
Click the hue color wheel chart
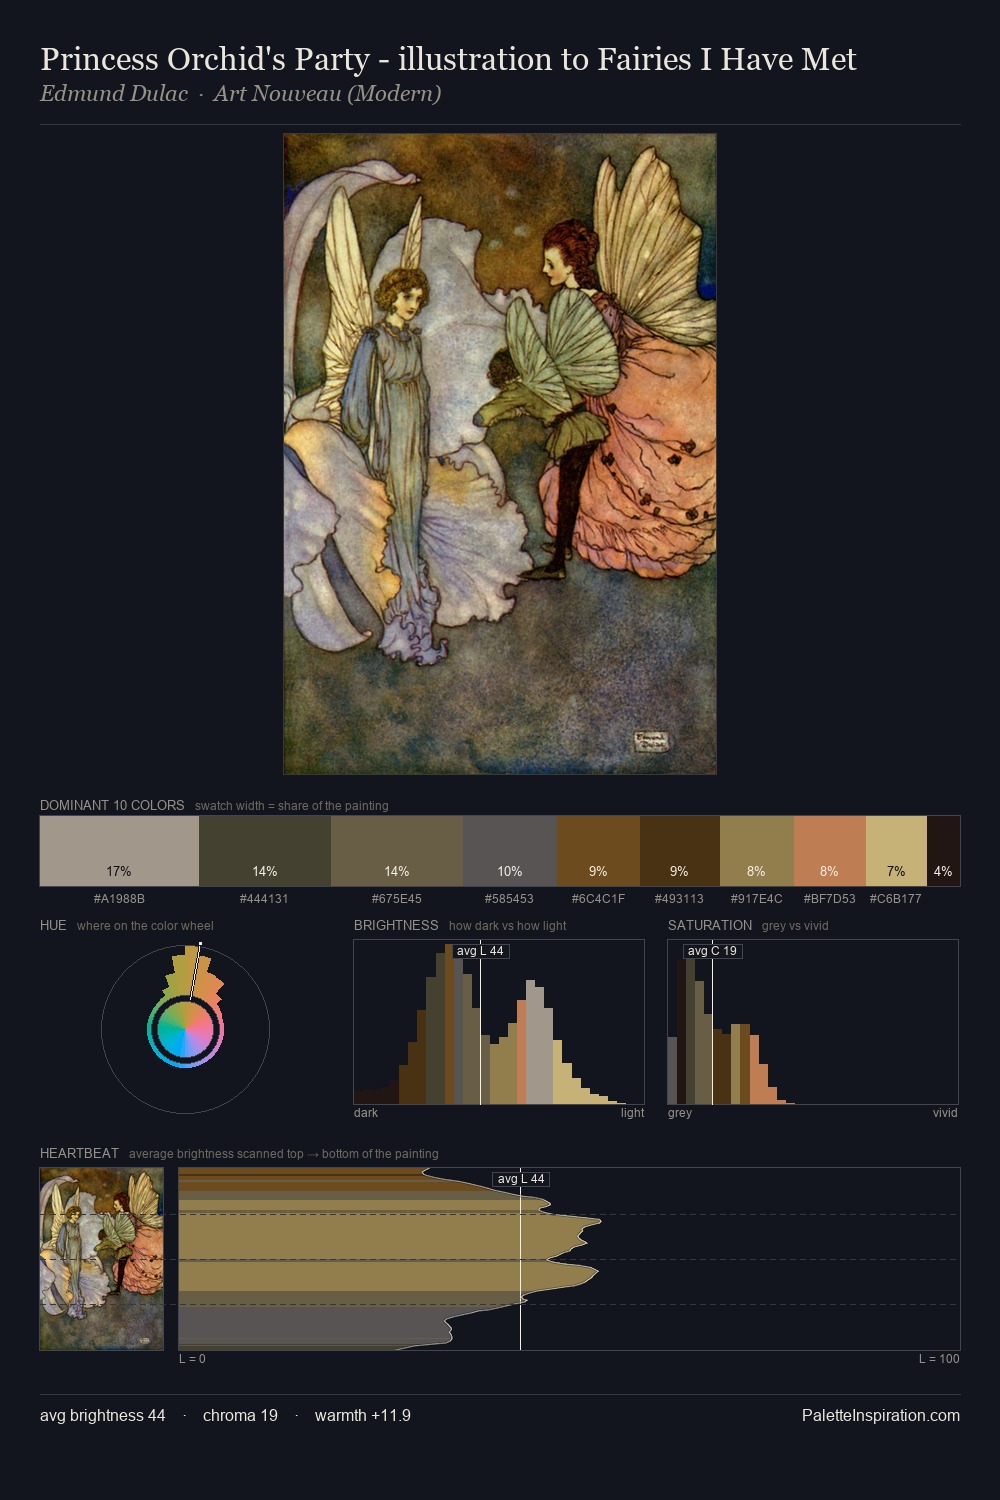pos(185,1028)
